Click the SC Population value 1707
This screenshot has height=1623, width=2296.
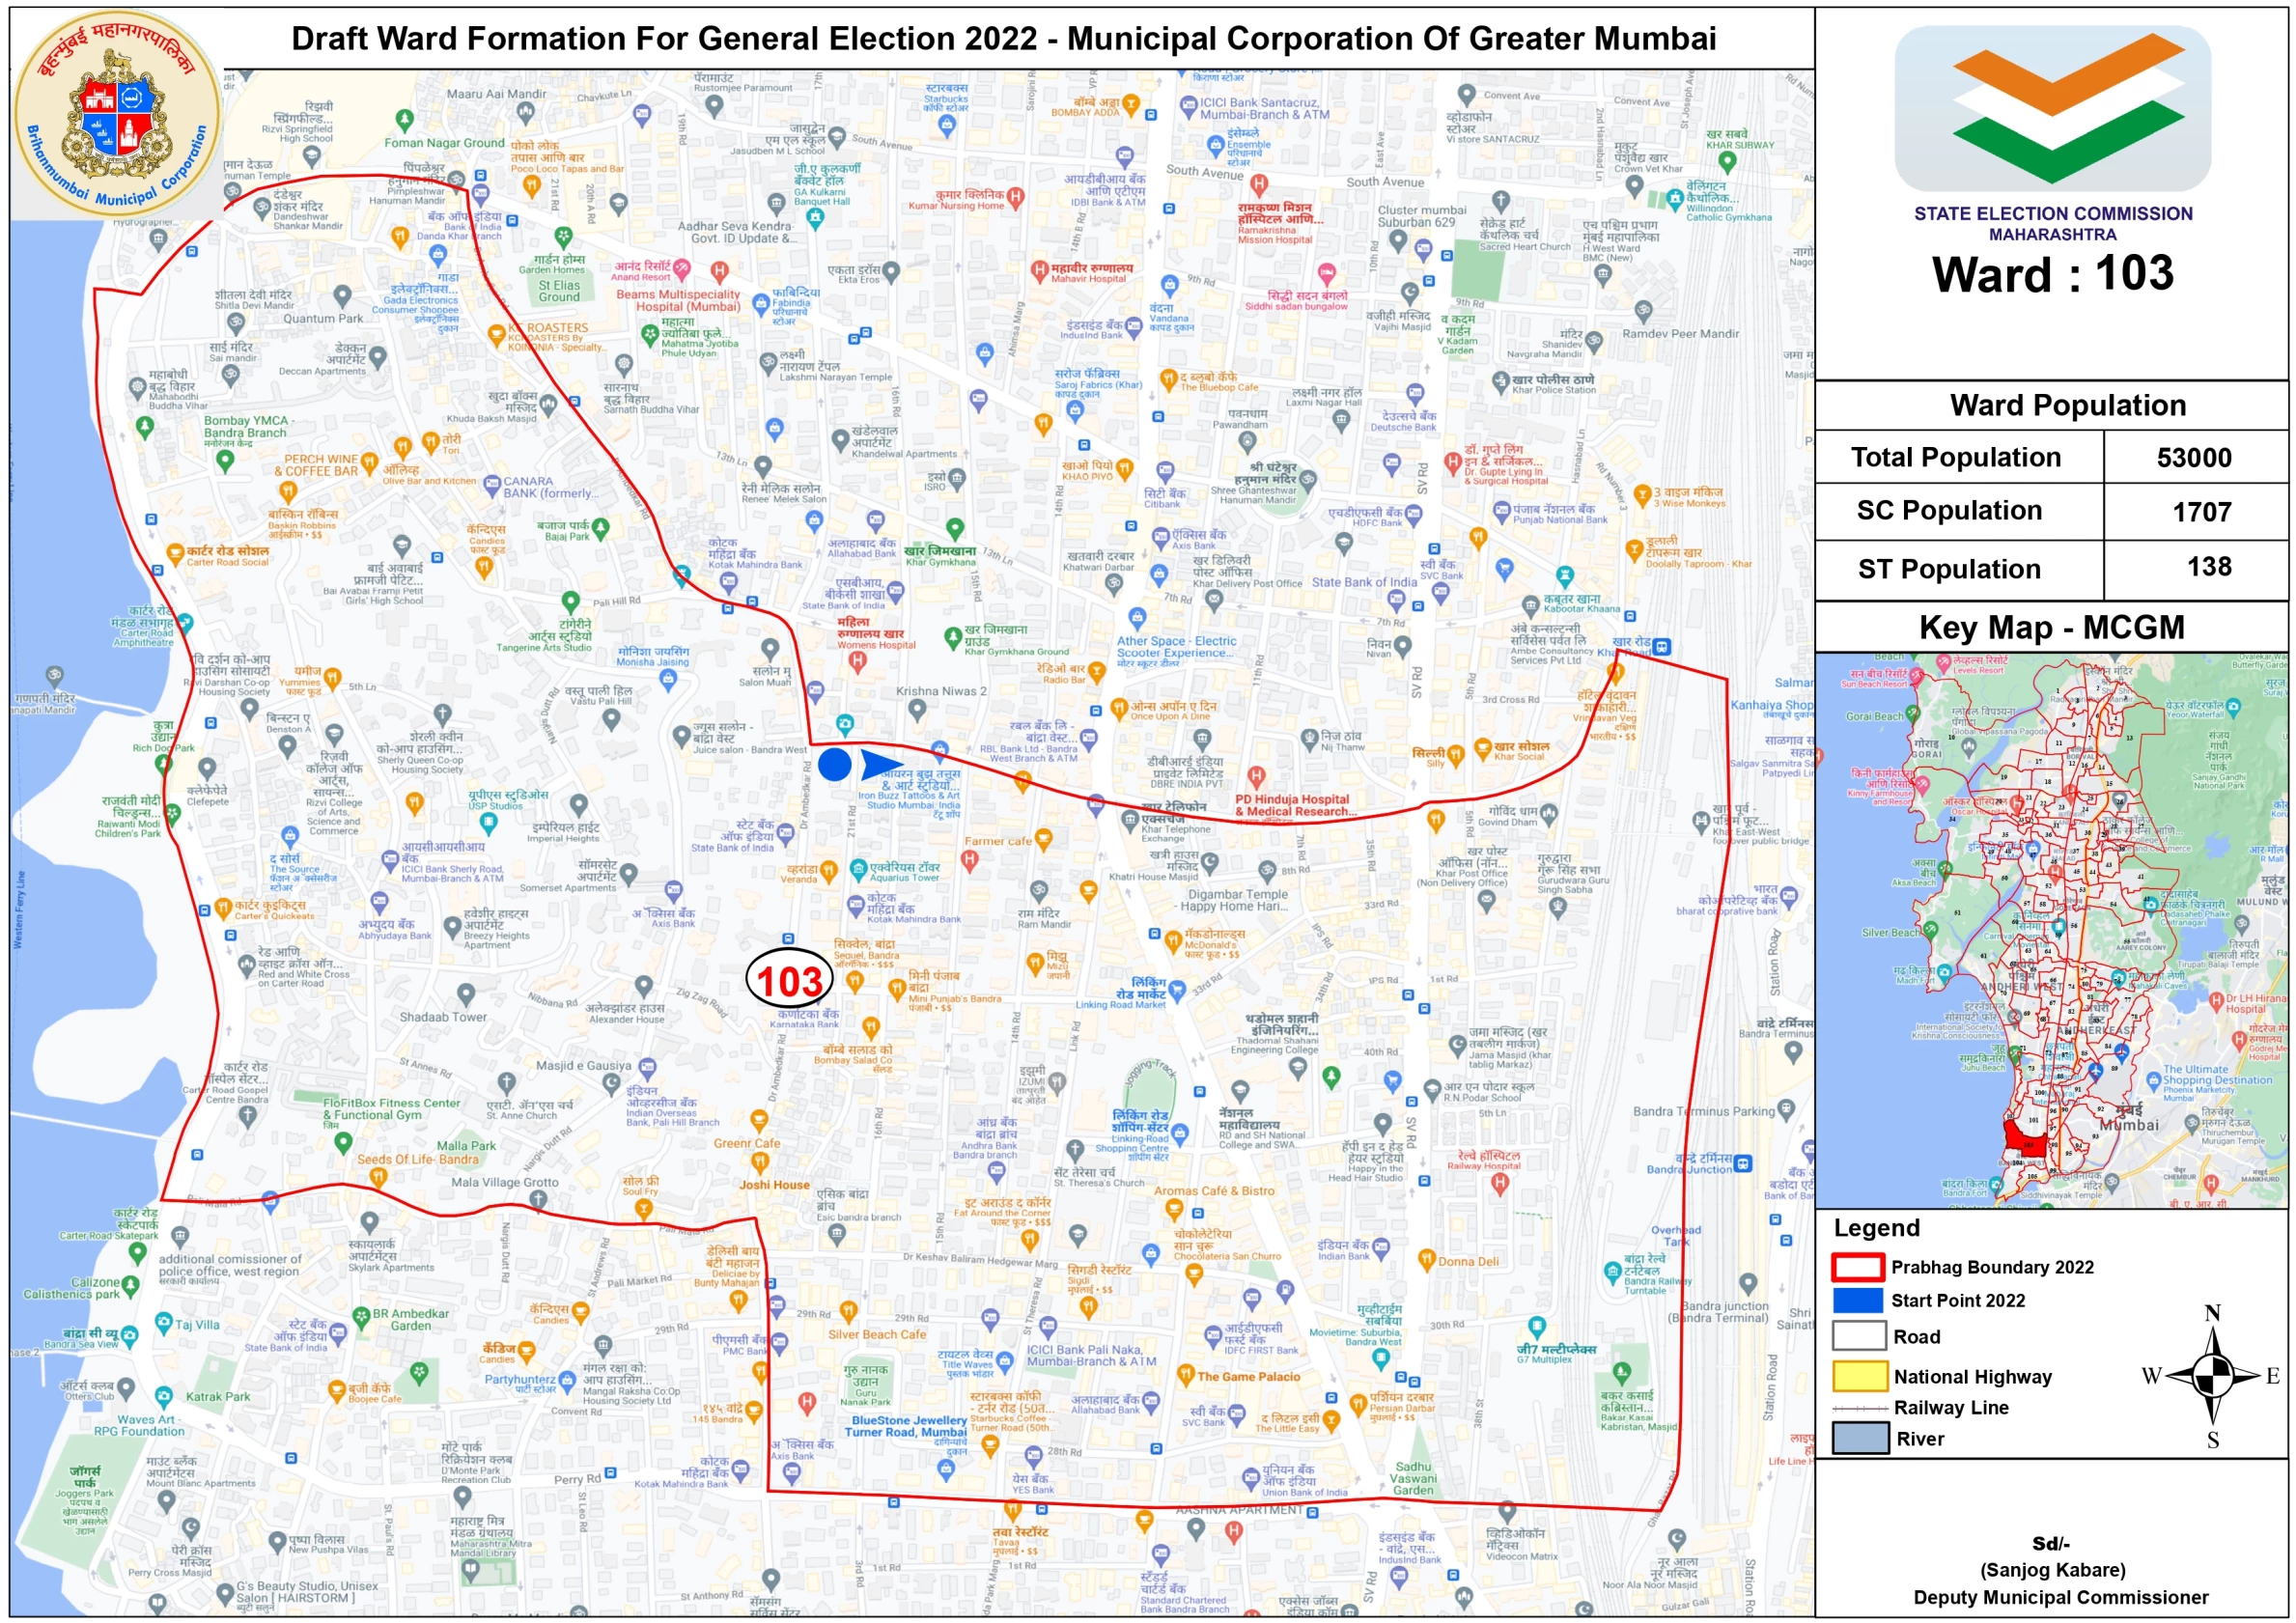pyautogui.click(x=2201, y=512)
